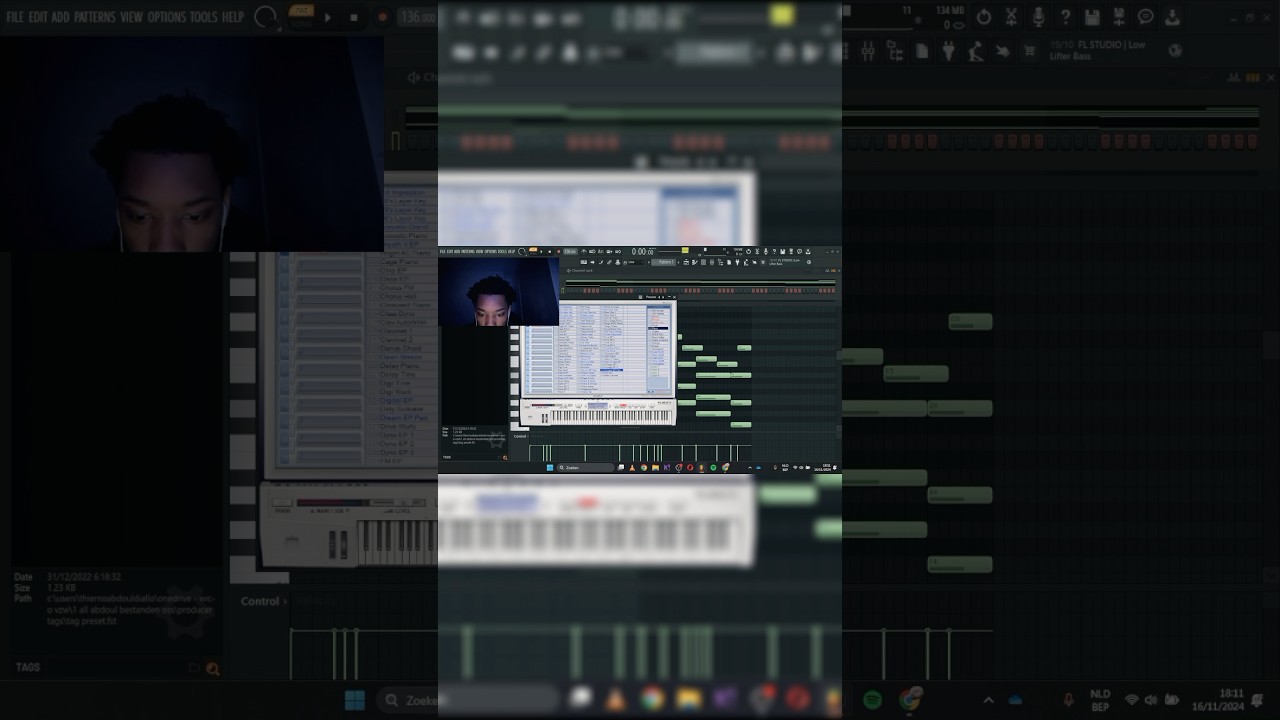
Task: Open the PATTERNS menu
Action: coord(95,17)
